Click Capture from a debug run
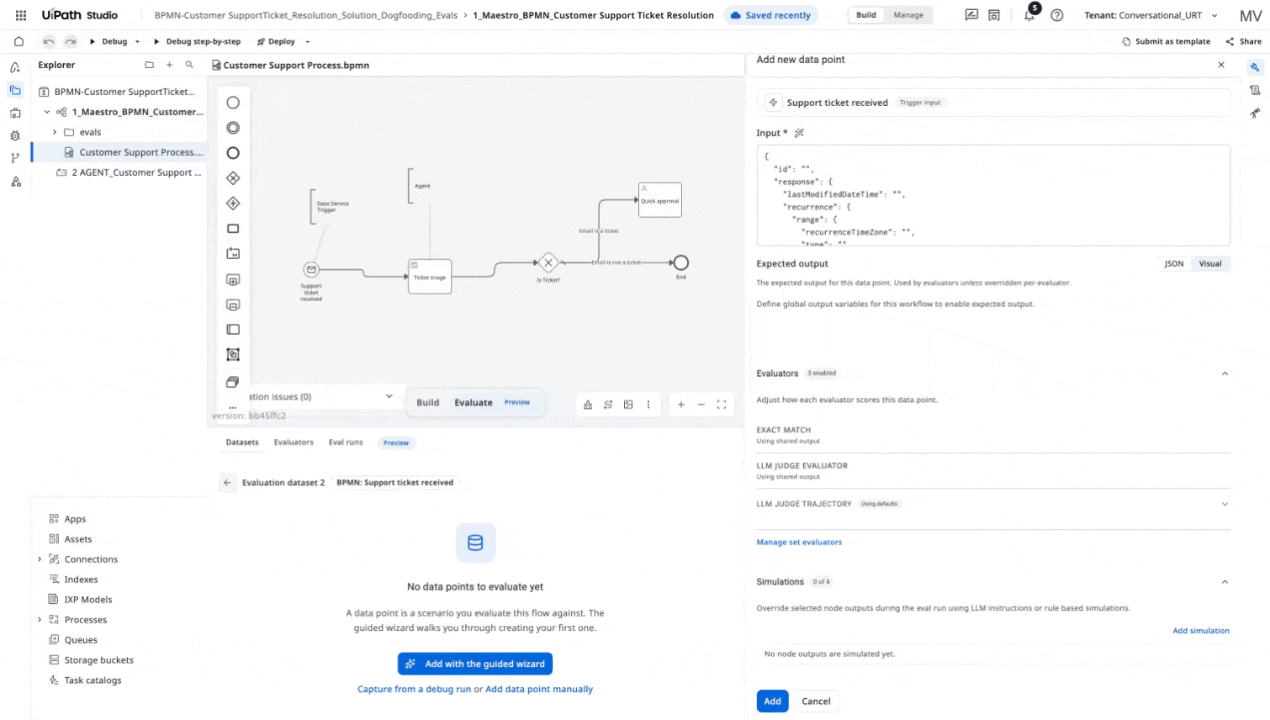This screenshot has height=720, width=1270. [x=414, y=689]
